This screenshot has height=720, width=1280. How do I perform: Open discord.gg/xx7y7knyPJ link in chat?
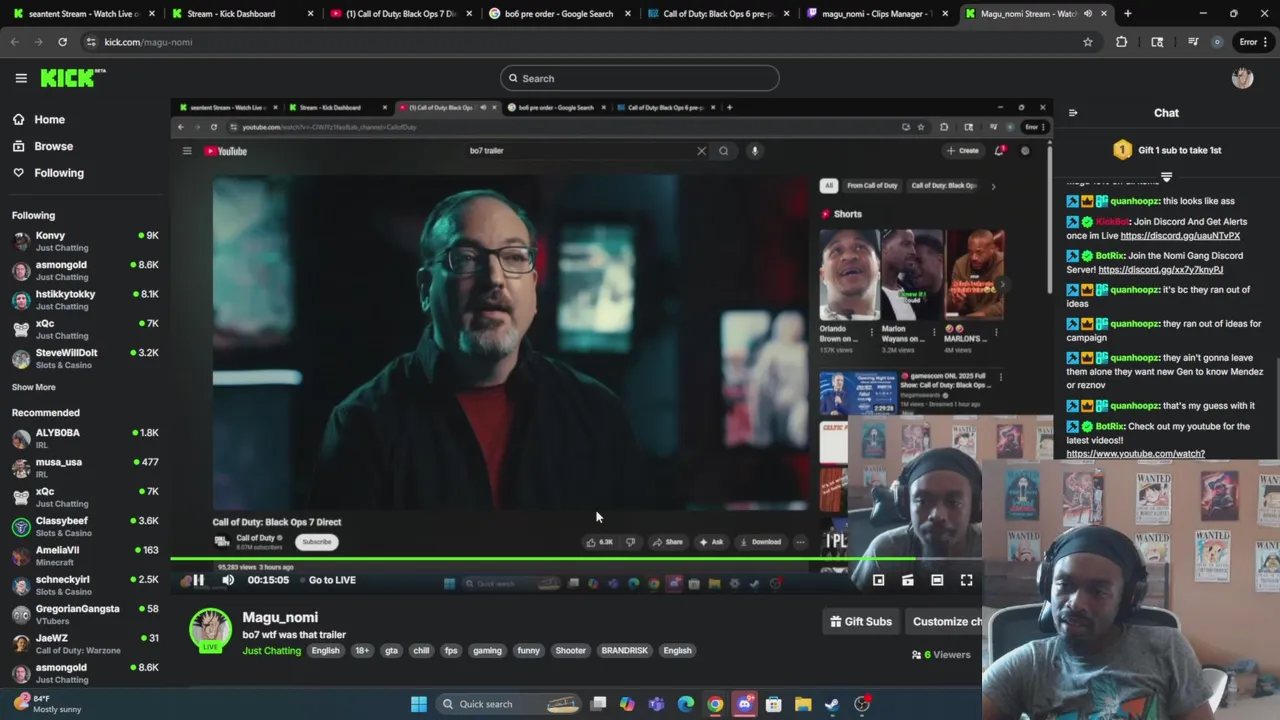pos(1160,270)
